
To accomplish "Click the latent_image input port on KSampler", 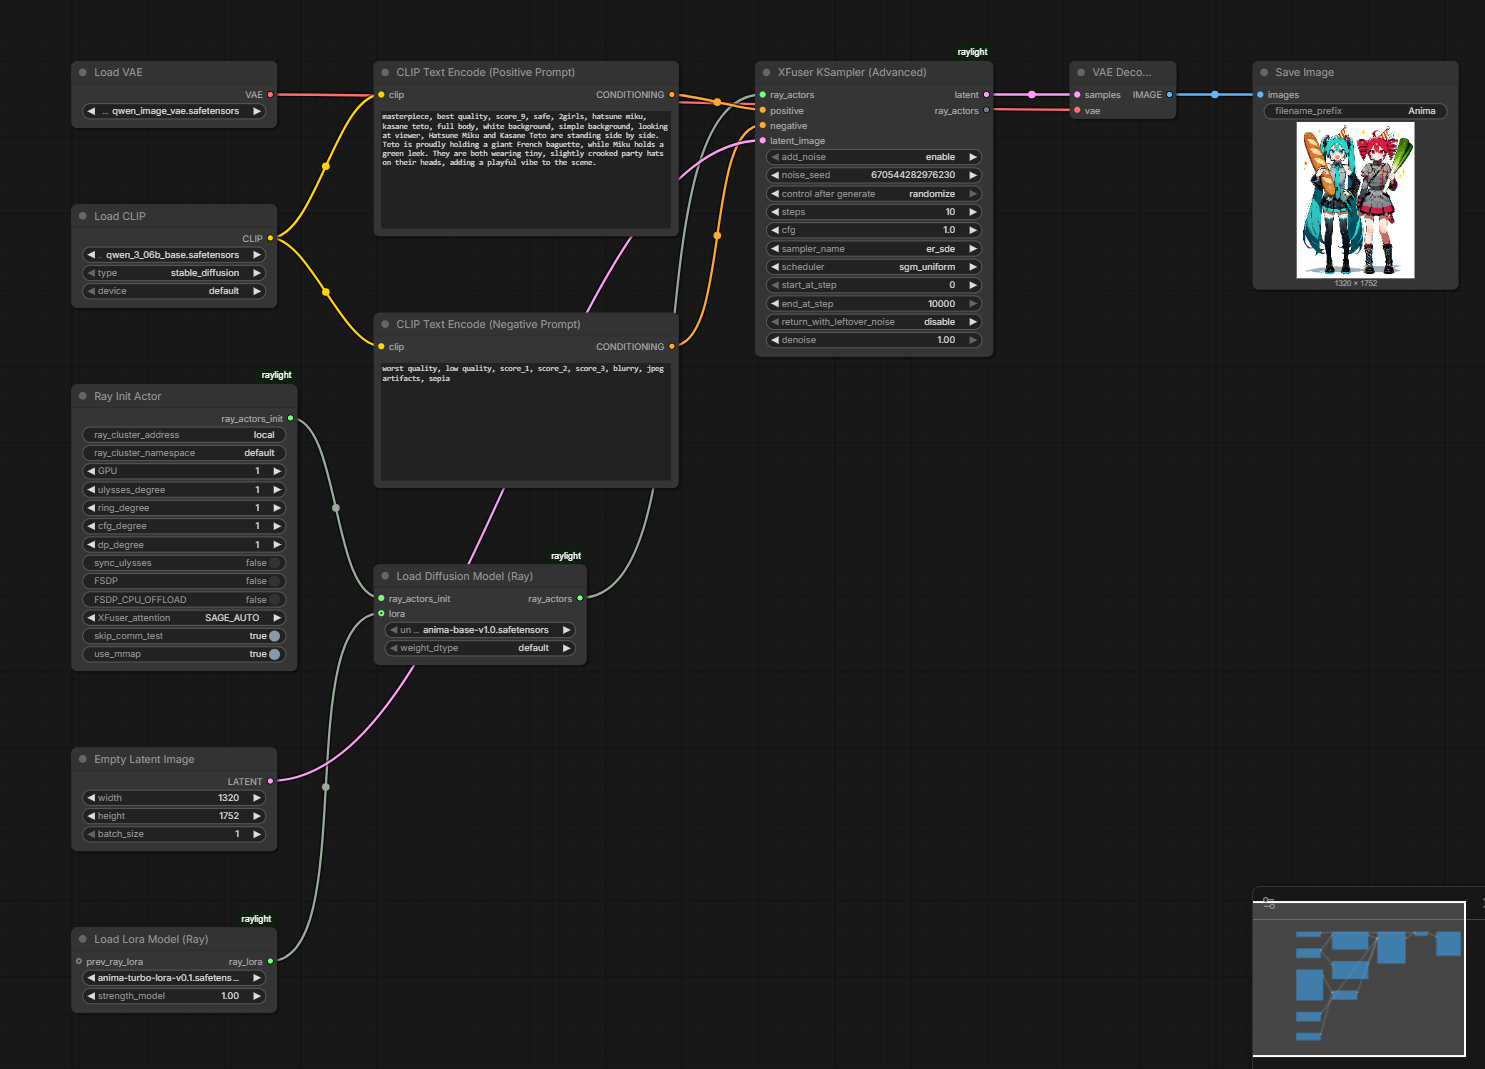I will click(x=763, y=141).
